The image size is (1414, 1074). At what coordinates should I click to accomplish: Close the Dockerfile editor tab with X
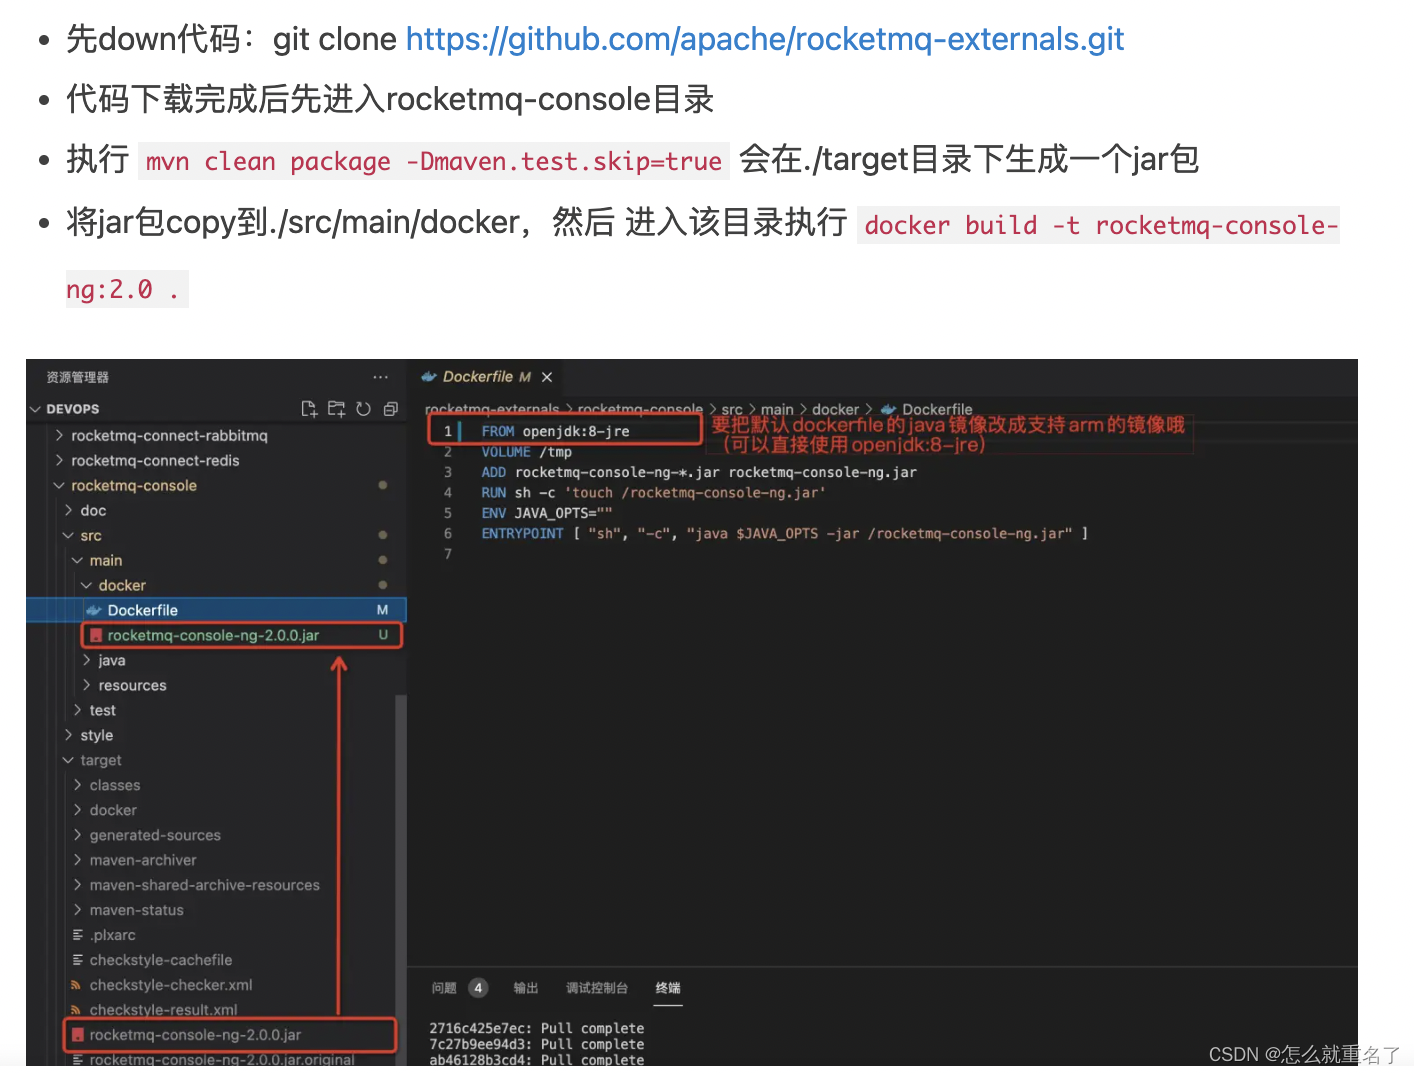click(x=547, y=377)
